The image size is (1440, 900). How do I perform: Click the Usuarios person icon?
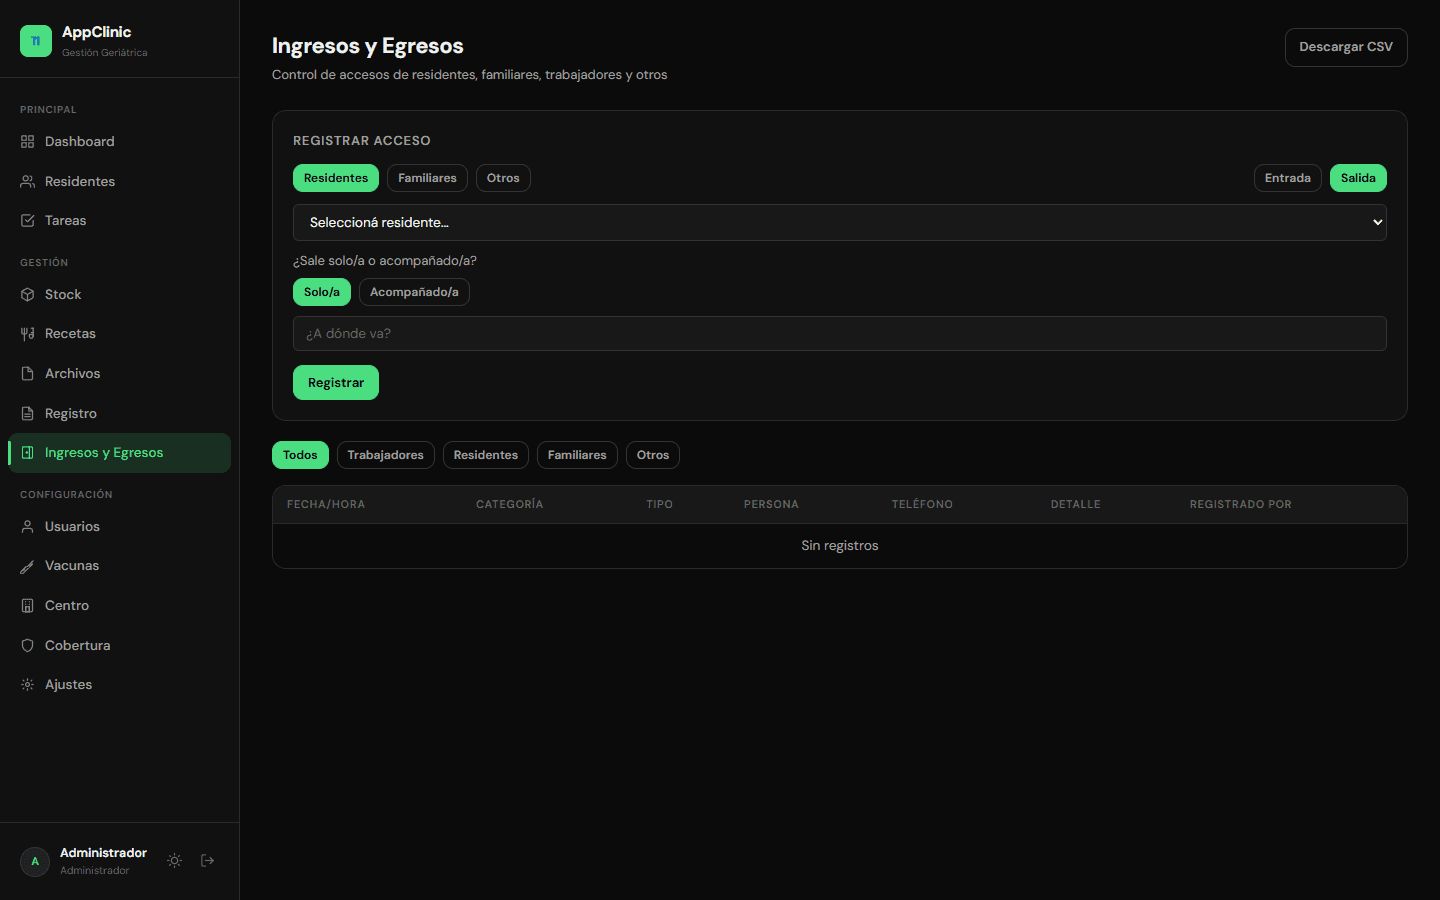click(x=28, y=527)
